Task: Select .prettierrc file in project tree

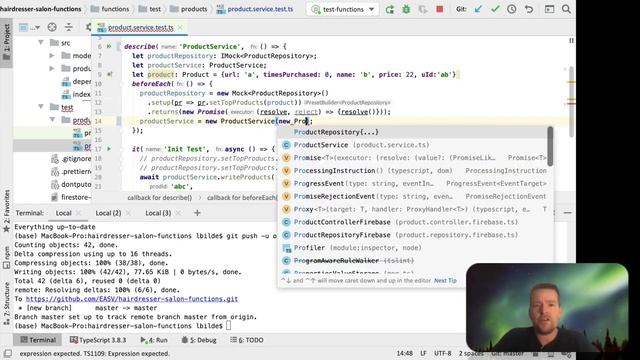Action: coord(71,171)
